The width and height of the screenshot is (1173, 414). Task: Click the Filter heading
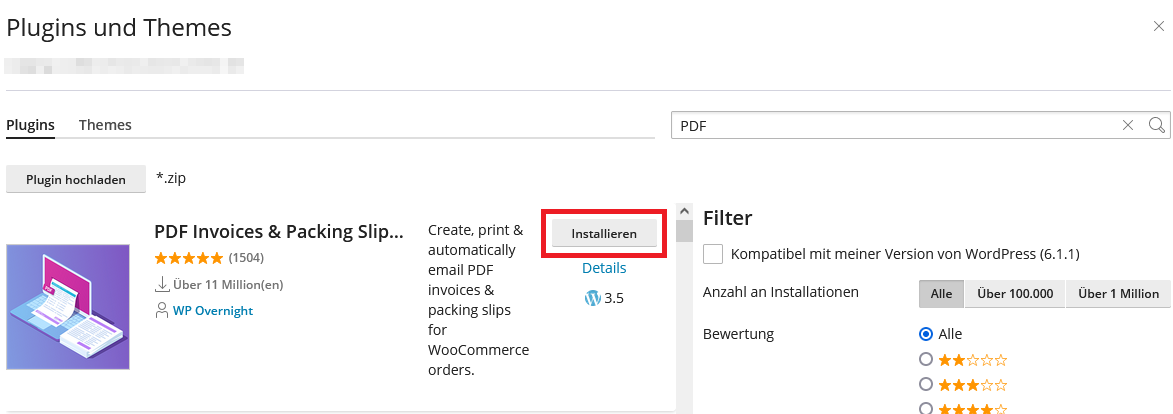pyautogui.click(x=727, y=218)
